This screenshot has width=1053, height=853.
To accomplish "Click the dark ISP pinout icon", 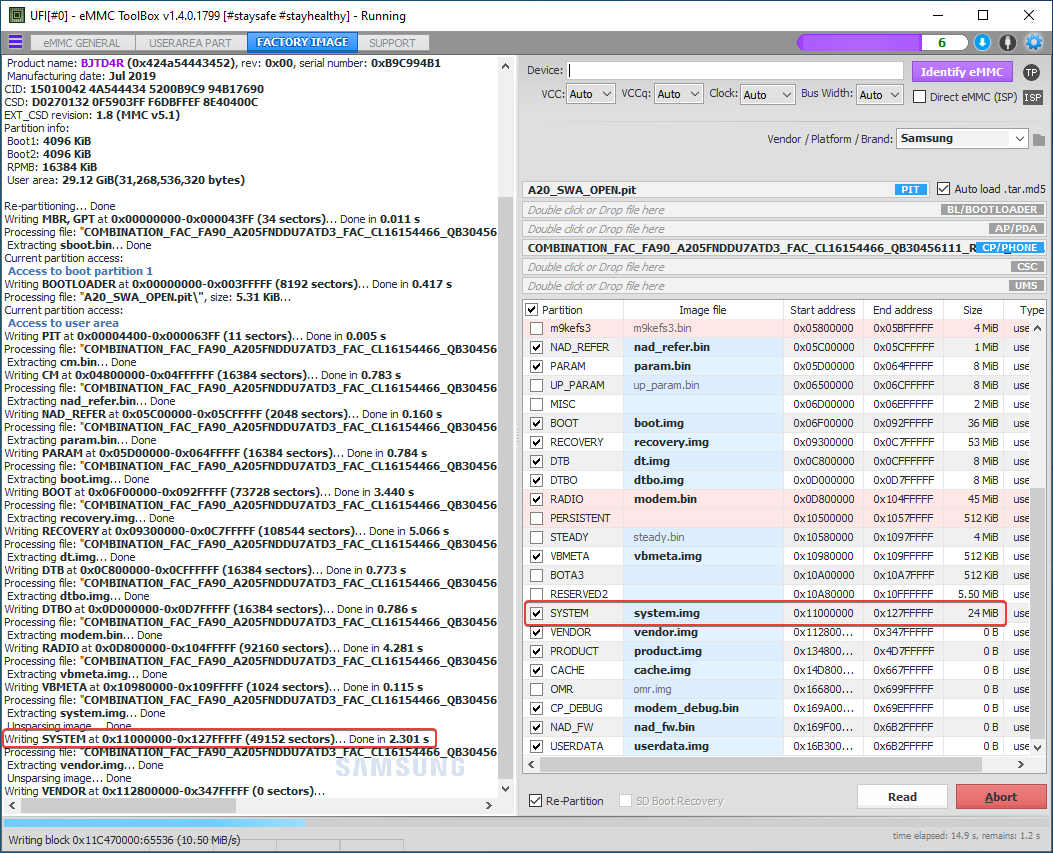I will click(1033, 97).
